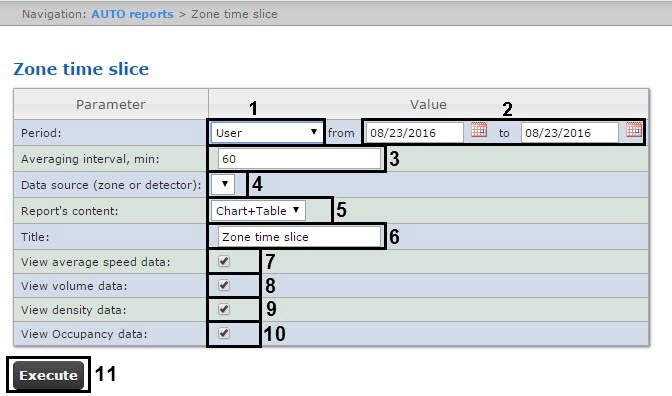Expand the Period dropdown showing User
This screenshot has height=396, width=672.
266,133
